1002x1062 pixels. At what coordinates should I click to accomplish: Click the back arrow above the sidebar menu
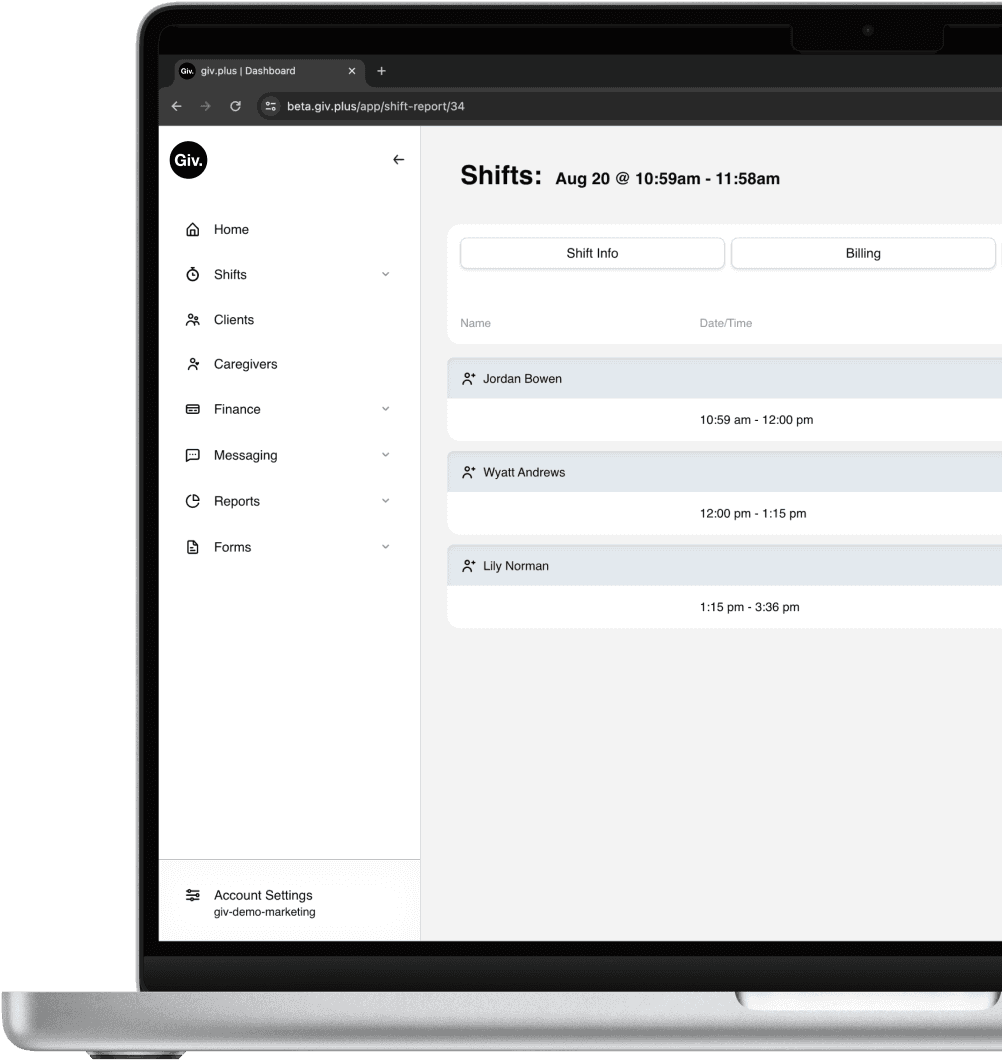398,159
